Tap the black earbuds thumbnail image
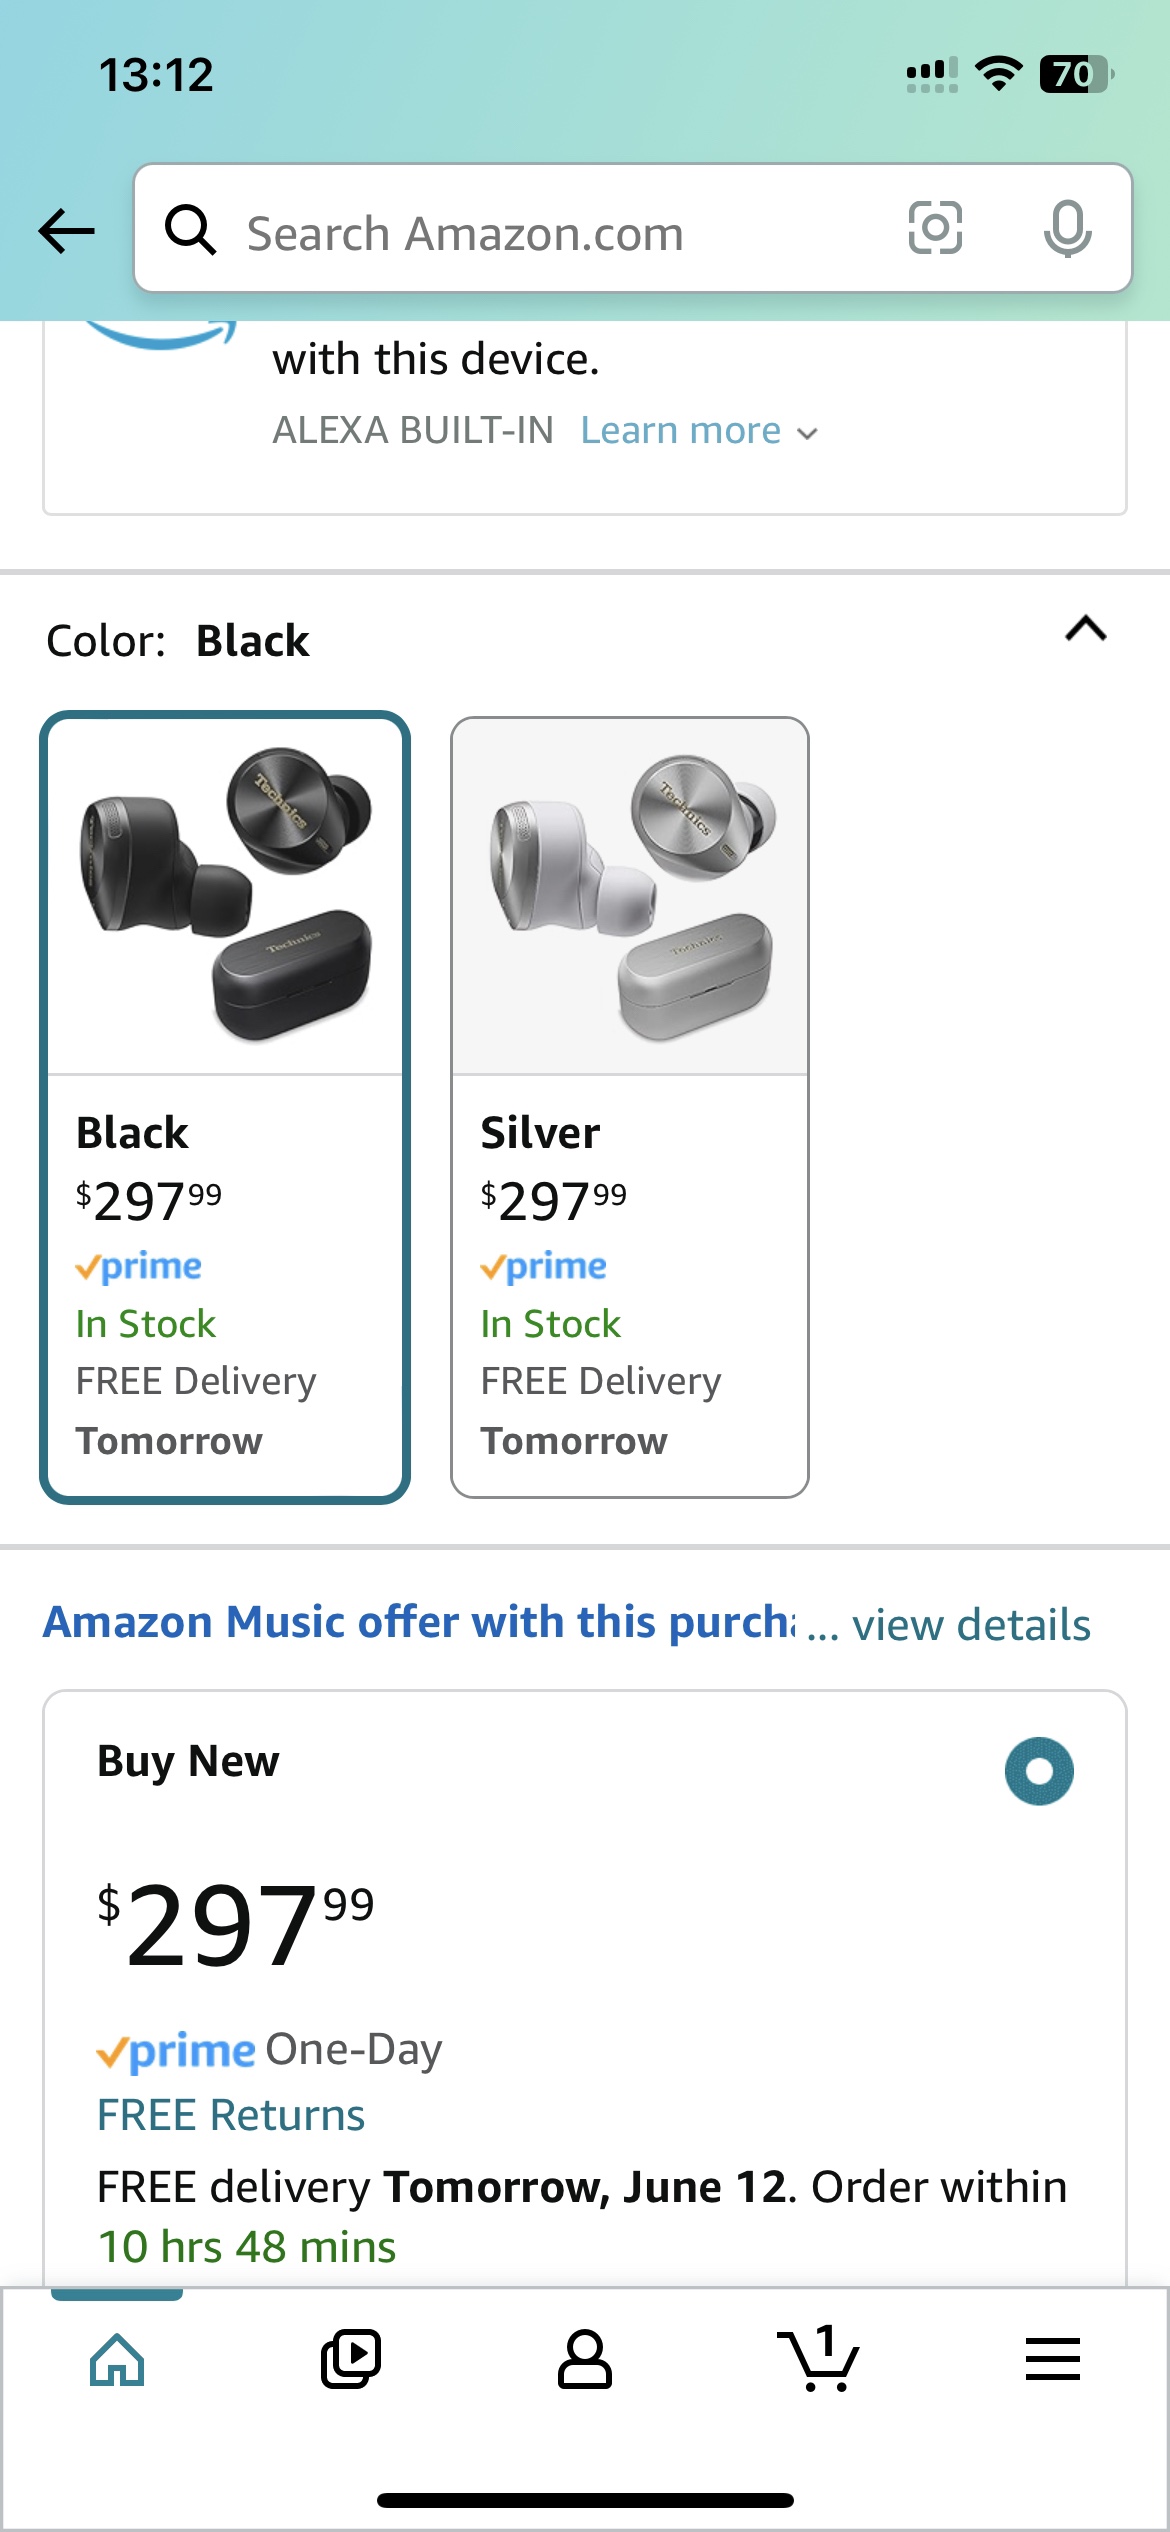The image size is (1170, 2532). [225, 896]
